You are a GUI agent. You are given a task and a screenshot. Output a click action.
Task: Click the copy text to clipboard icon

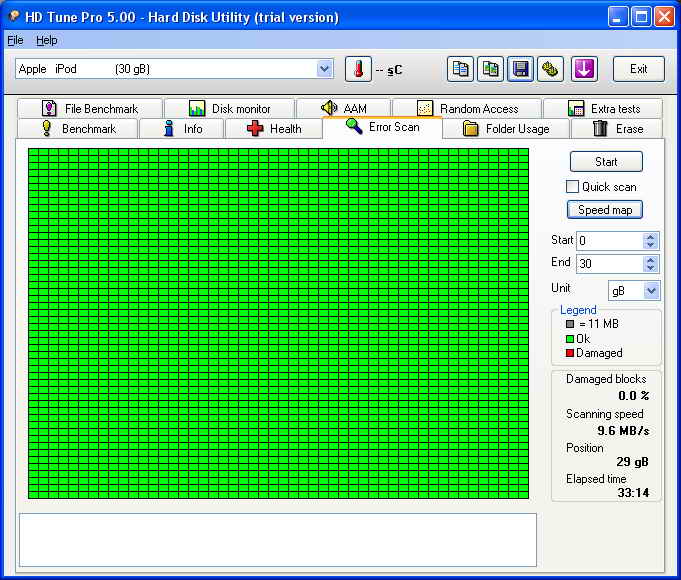(460, 69)
